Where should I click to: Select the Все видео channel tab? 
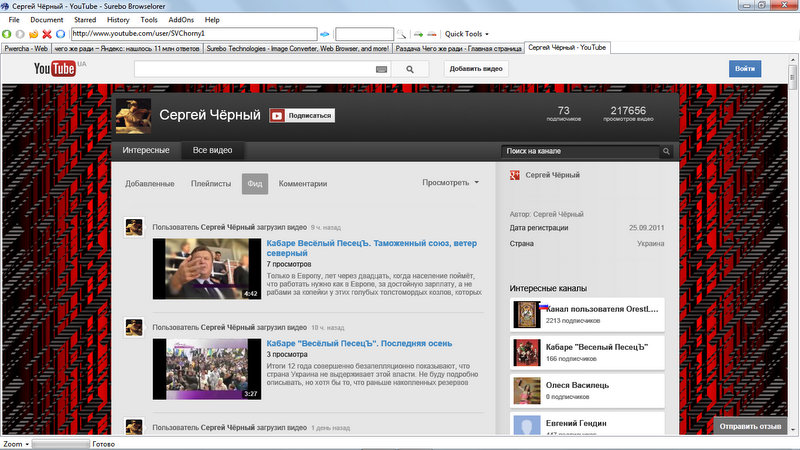click(212, 151)
